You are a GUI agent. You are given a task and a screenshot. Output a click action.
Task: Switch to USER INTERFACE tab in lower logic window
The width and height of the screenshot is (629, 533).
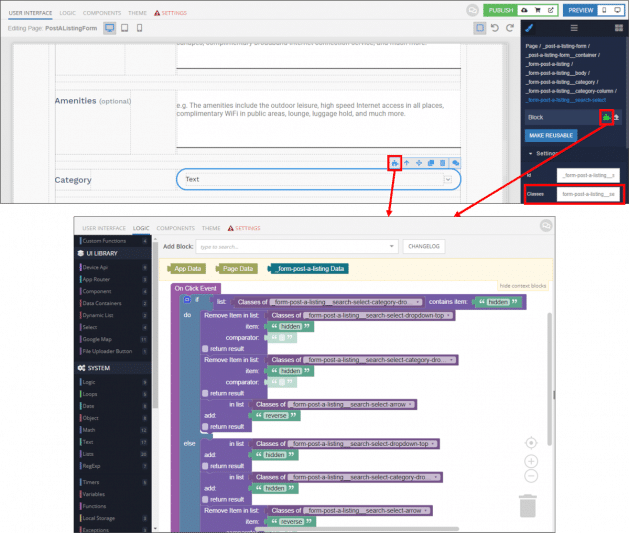coord(104,228)
